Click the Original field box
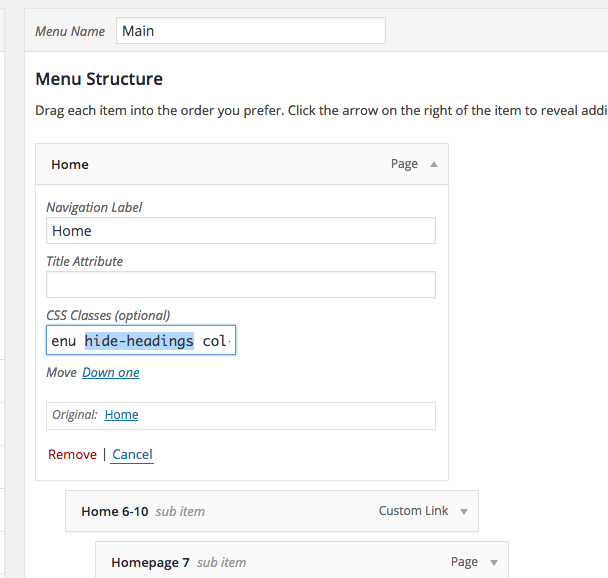608x578 pixels. click(x=241, y=416)
